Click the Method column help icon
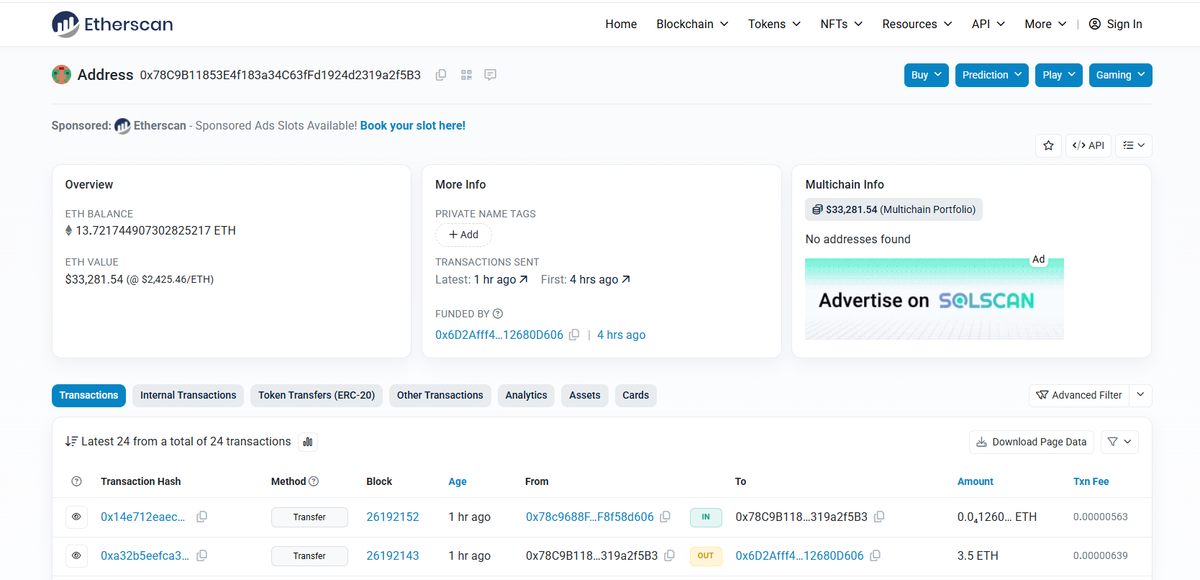The image size is (1200, 580). pyautogui.click(x=314, y=482)
